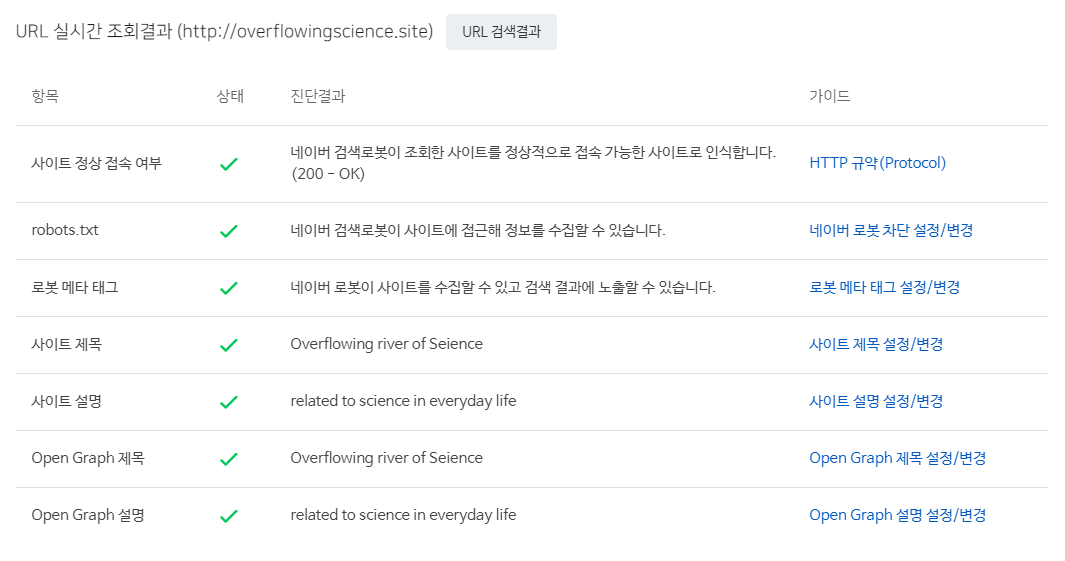Click green checkmark in robots.txt row
This screenshot has width=1065, height=561.
[229, 231]
